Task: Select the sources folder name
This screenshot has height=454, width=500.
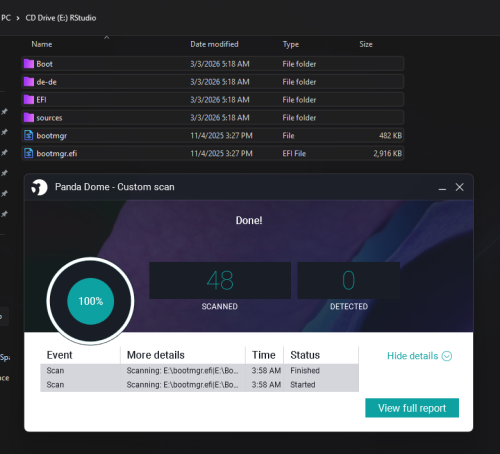Action: (49, 118)
